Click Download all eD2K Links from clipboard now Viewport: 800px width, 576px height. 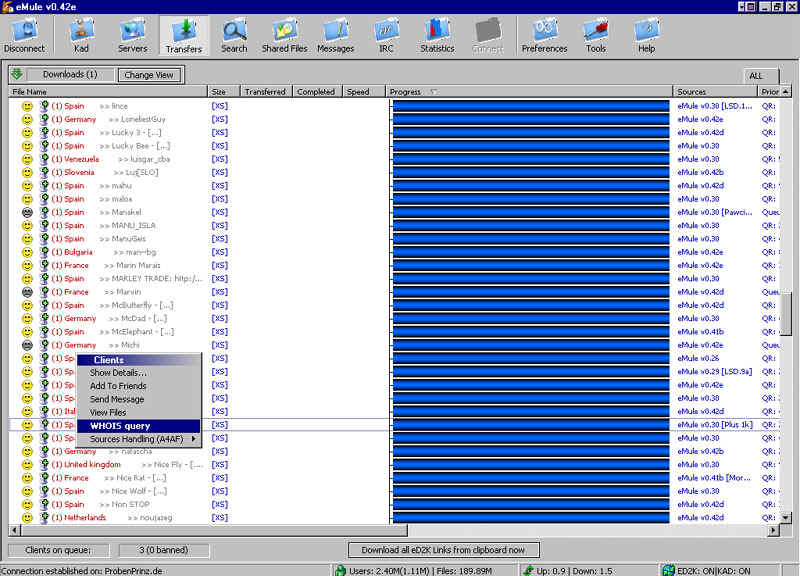[443, 550]
